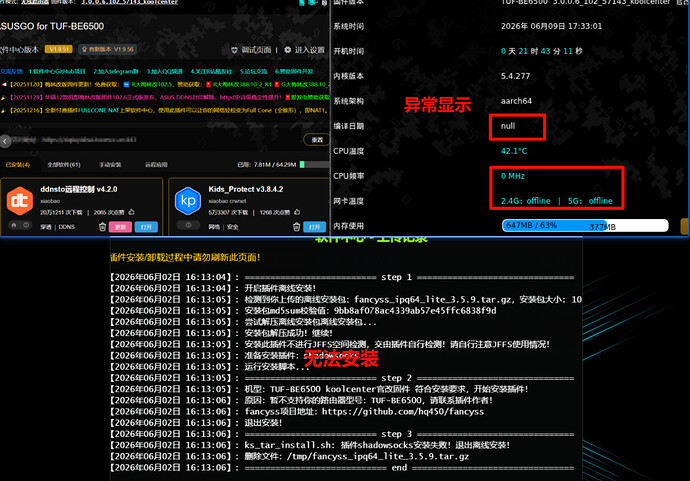Open fancyss GitHub project URL in log

pos(403,412)
